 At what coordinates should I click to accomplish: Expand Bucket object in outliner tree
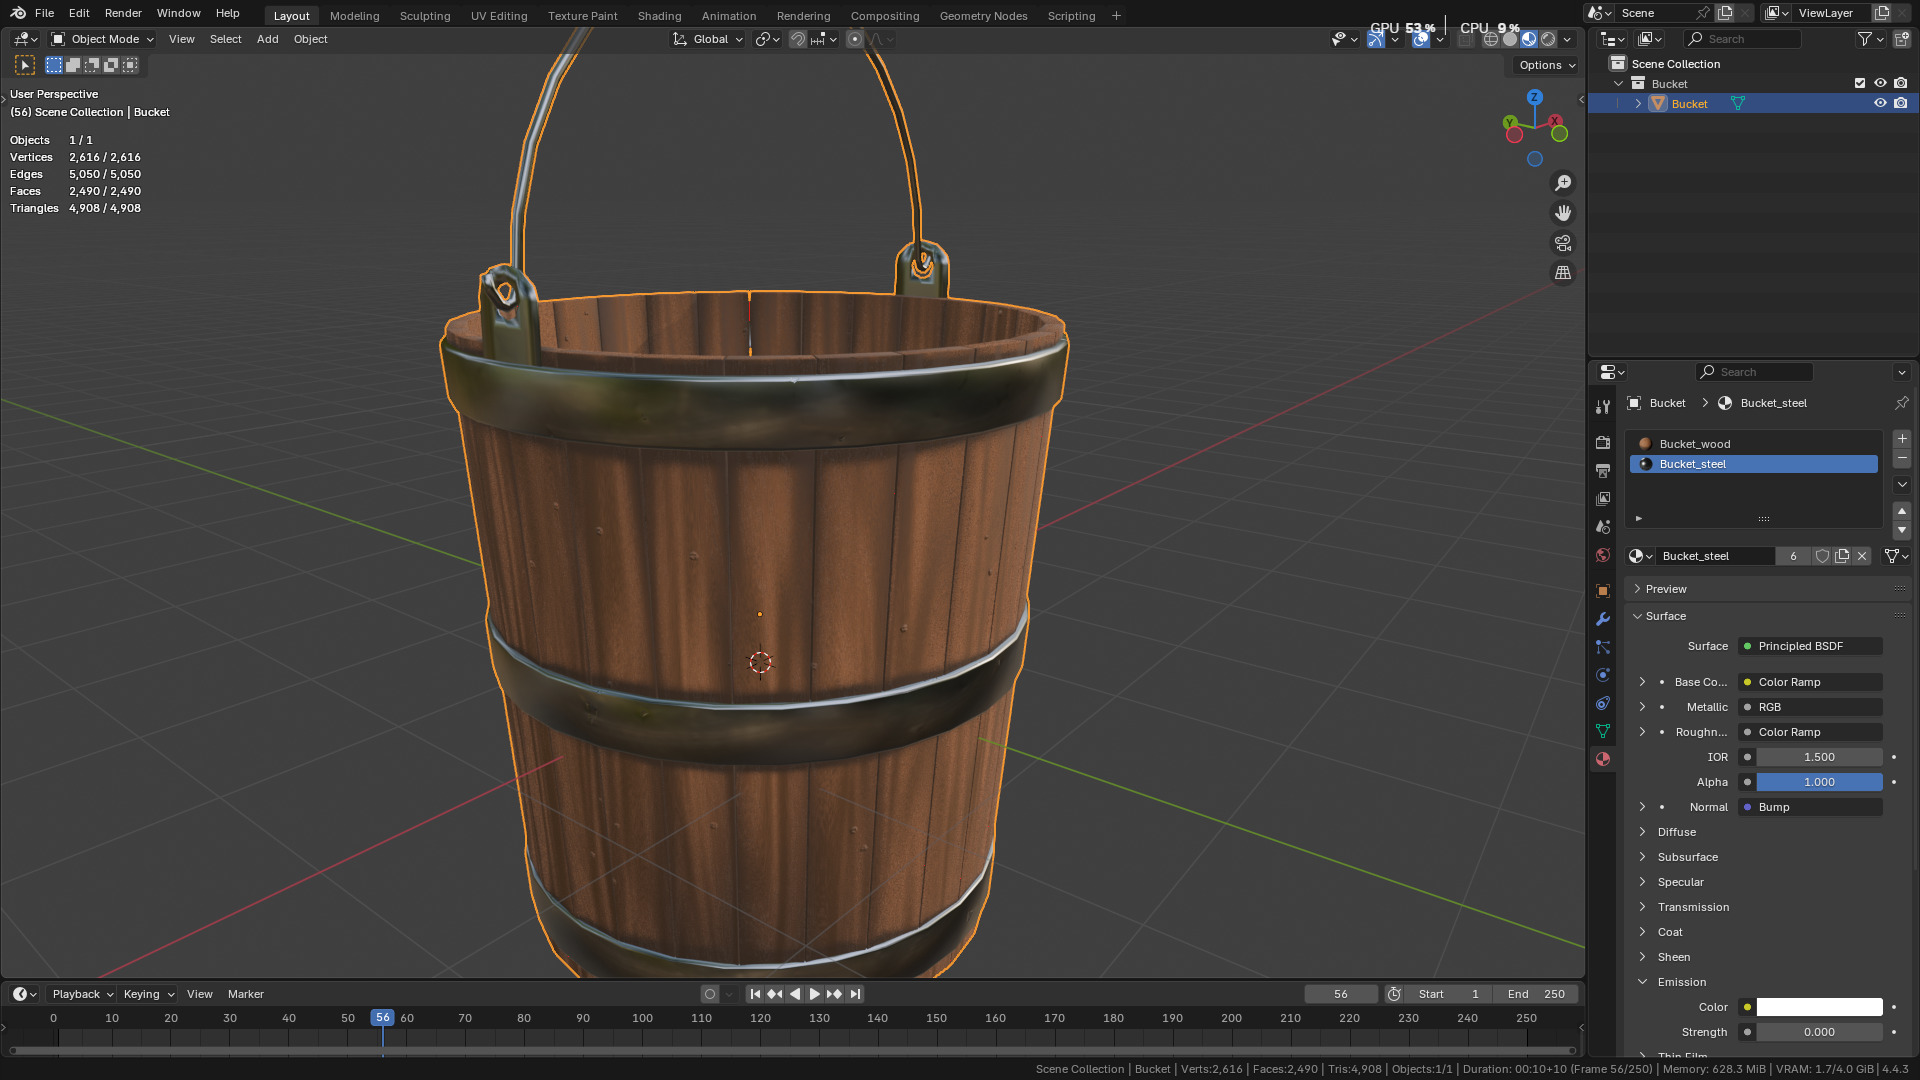1638,104
